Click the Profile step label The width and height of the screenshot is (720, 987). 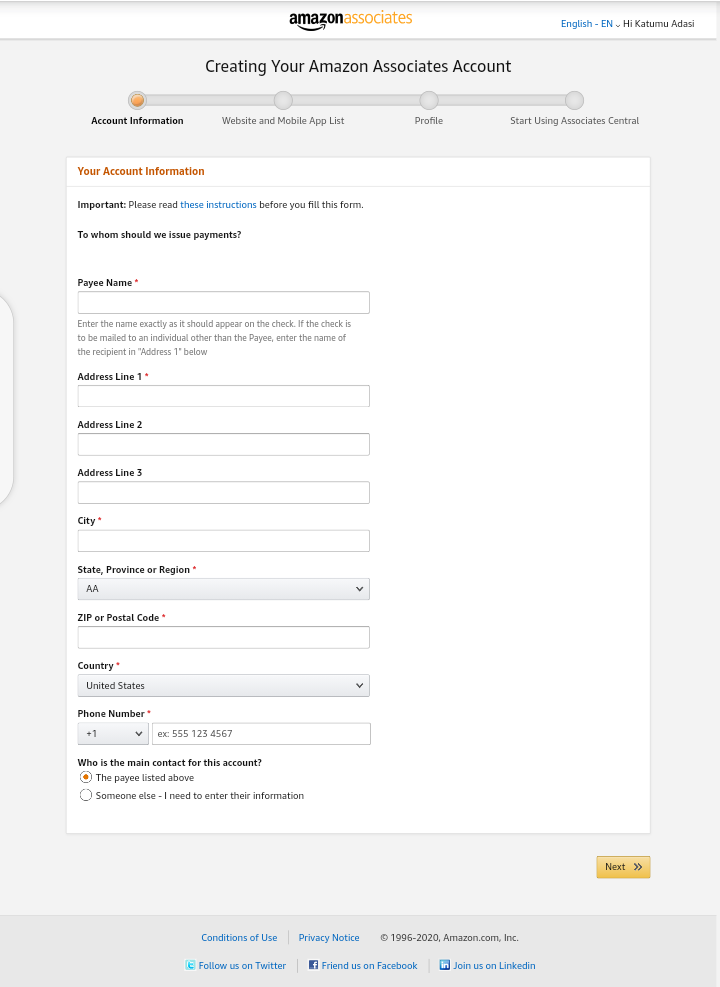coord(429,121)
